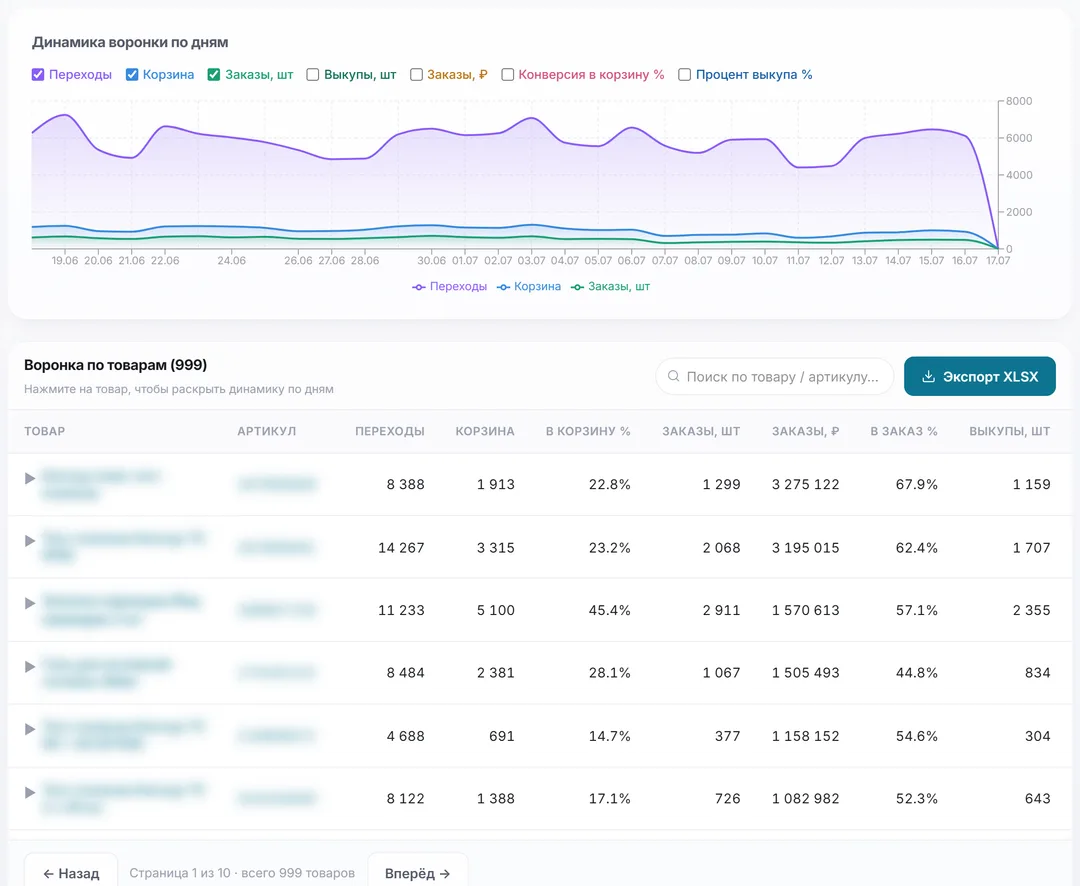1080x886 pixels.
Task: Click the Корзина legend marker below the chart
Action: 503,287
